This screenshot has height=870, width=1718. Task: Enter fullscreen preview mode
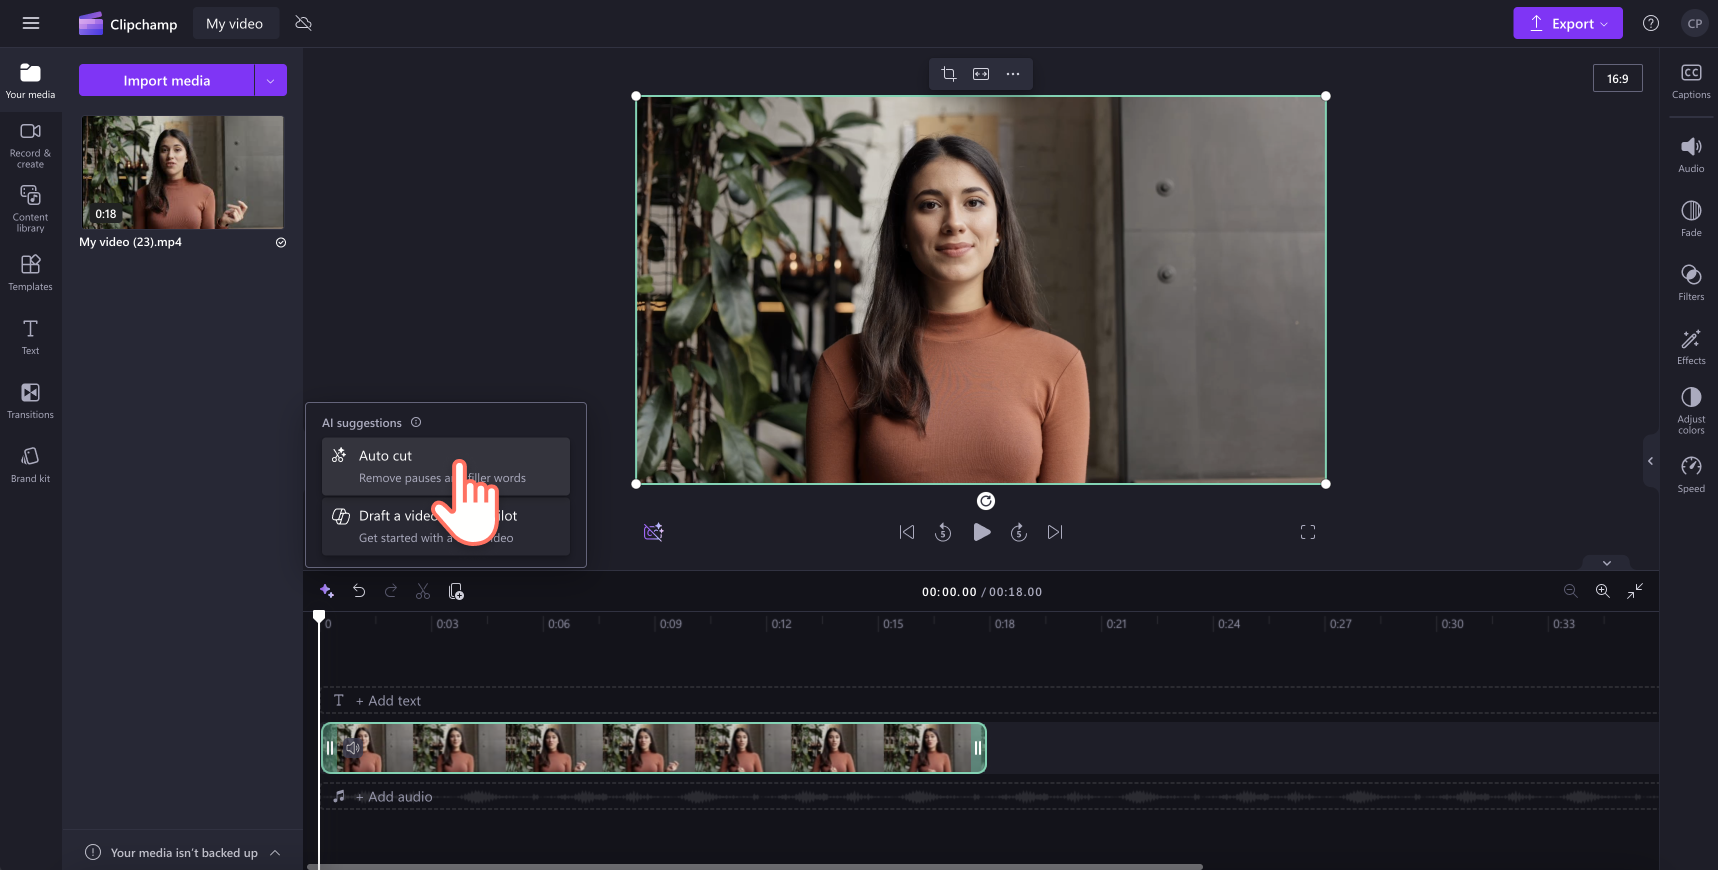click(x=1308, y=532)
